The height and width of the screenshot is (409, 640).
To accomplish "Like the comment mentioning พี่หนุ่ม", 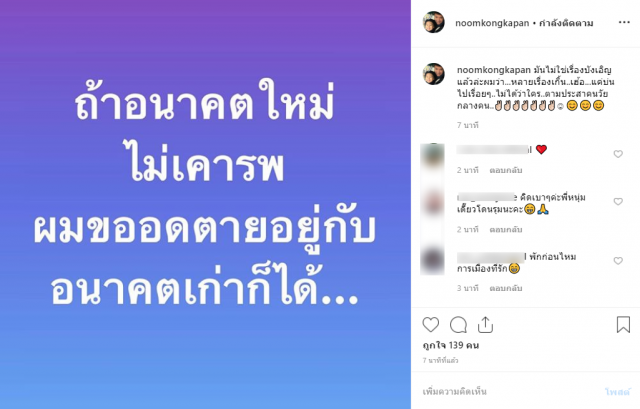I will click(618, 202).
